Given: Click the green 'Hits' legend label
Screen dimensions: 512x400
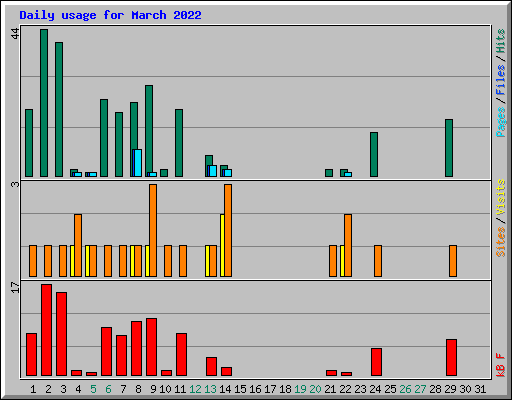Looking at the screenshot, I should click(x=501, y=41).
